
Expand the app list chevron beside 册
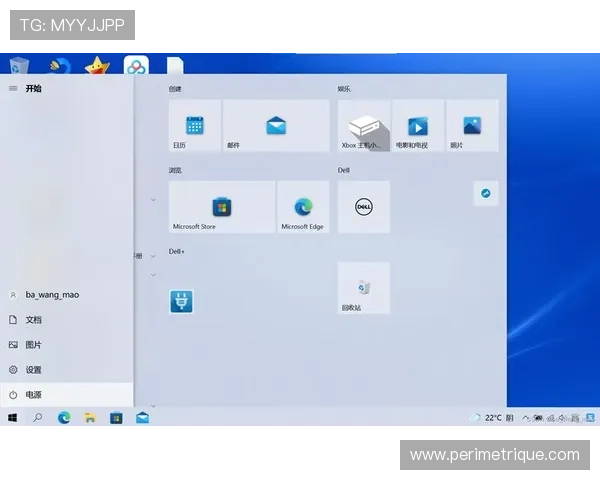click(x=153, y=256)
